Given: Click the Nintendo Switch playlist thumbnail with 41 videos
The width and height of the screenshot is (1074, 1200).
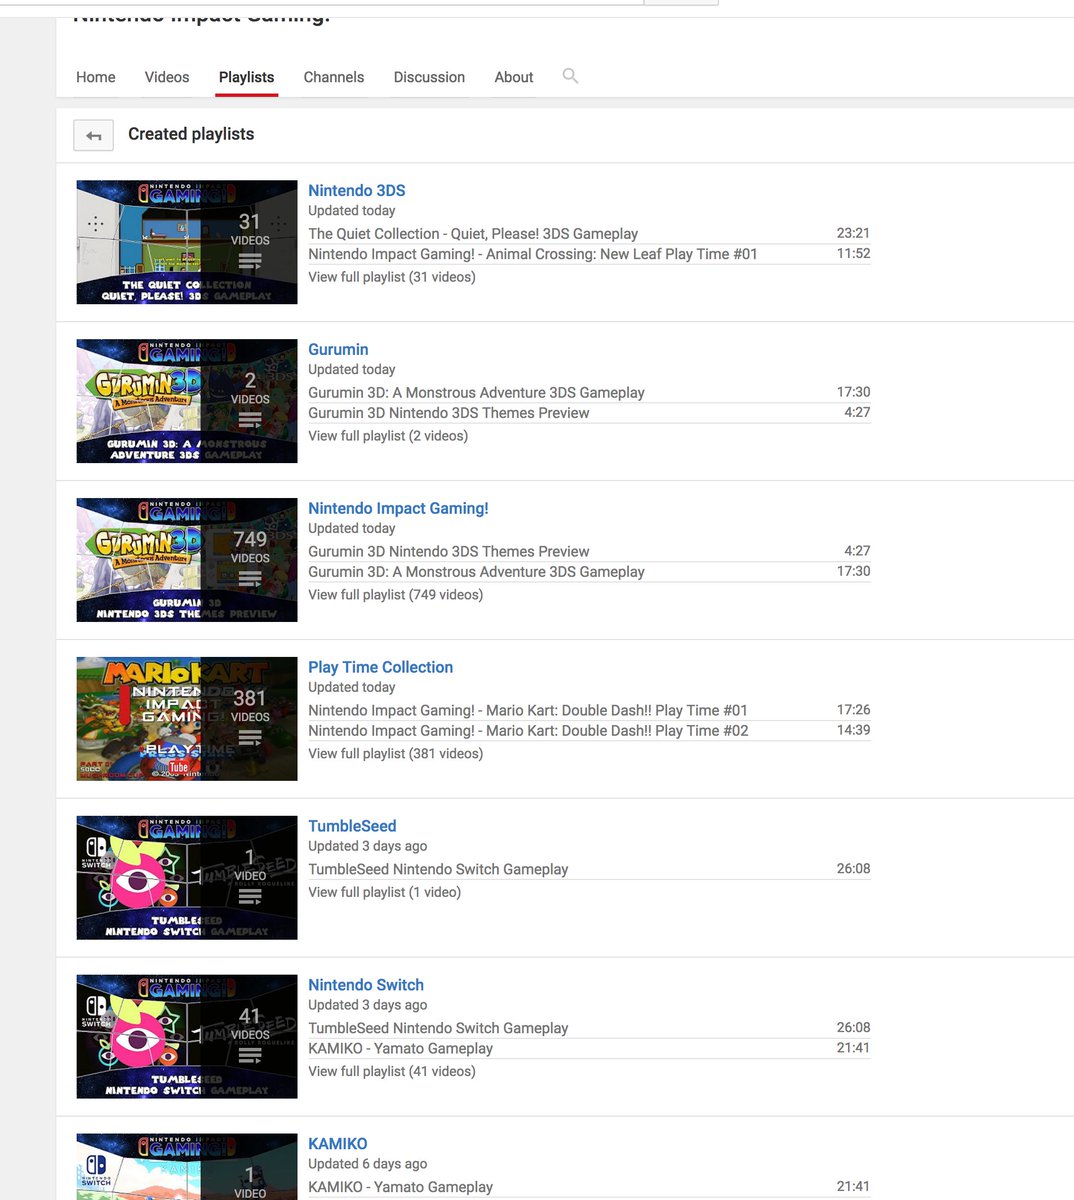Looking at the screenshot, I should point(187,1037).
